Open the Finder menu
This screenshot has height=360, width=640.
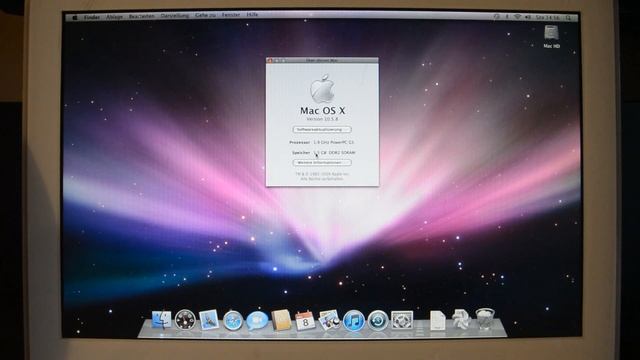92,17
